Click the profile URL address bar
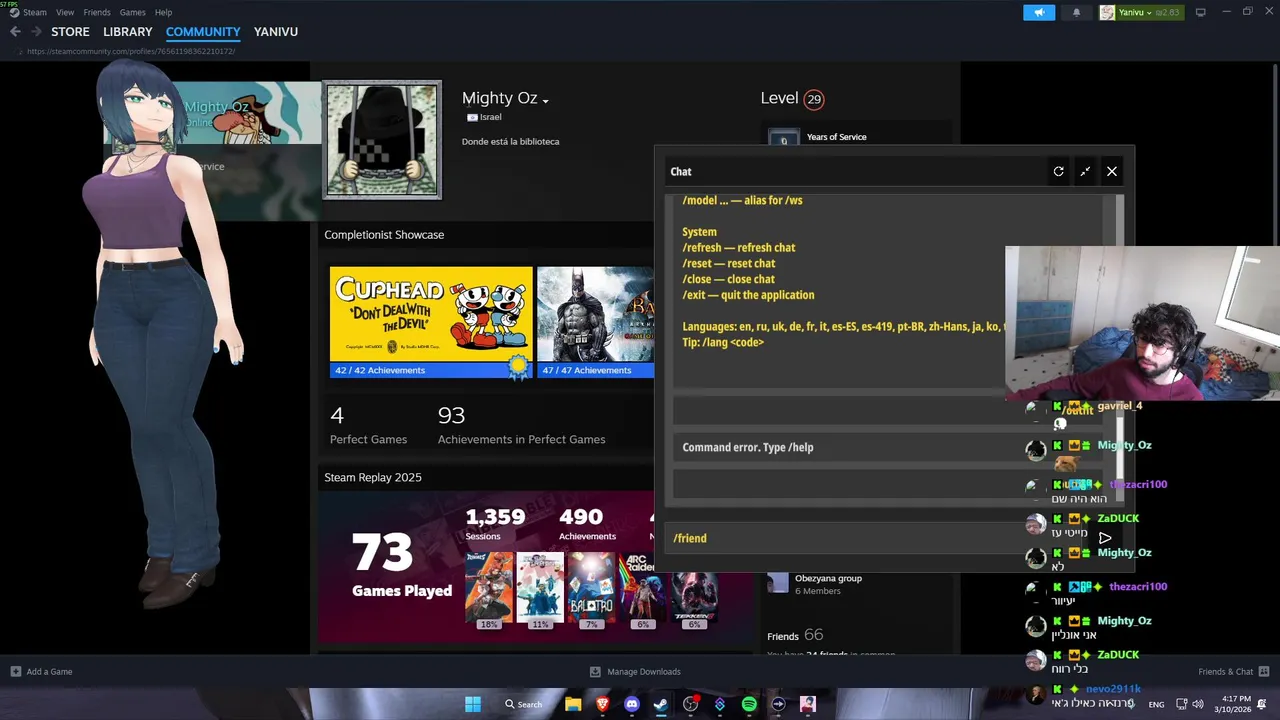This screenshot has height=720, width=1280. [x=131, y=51]
